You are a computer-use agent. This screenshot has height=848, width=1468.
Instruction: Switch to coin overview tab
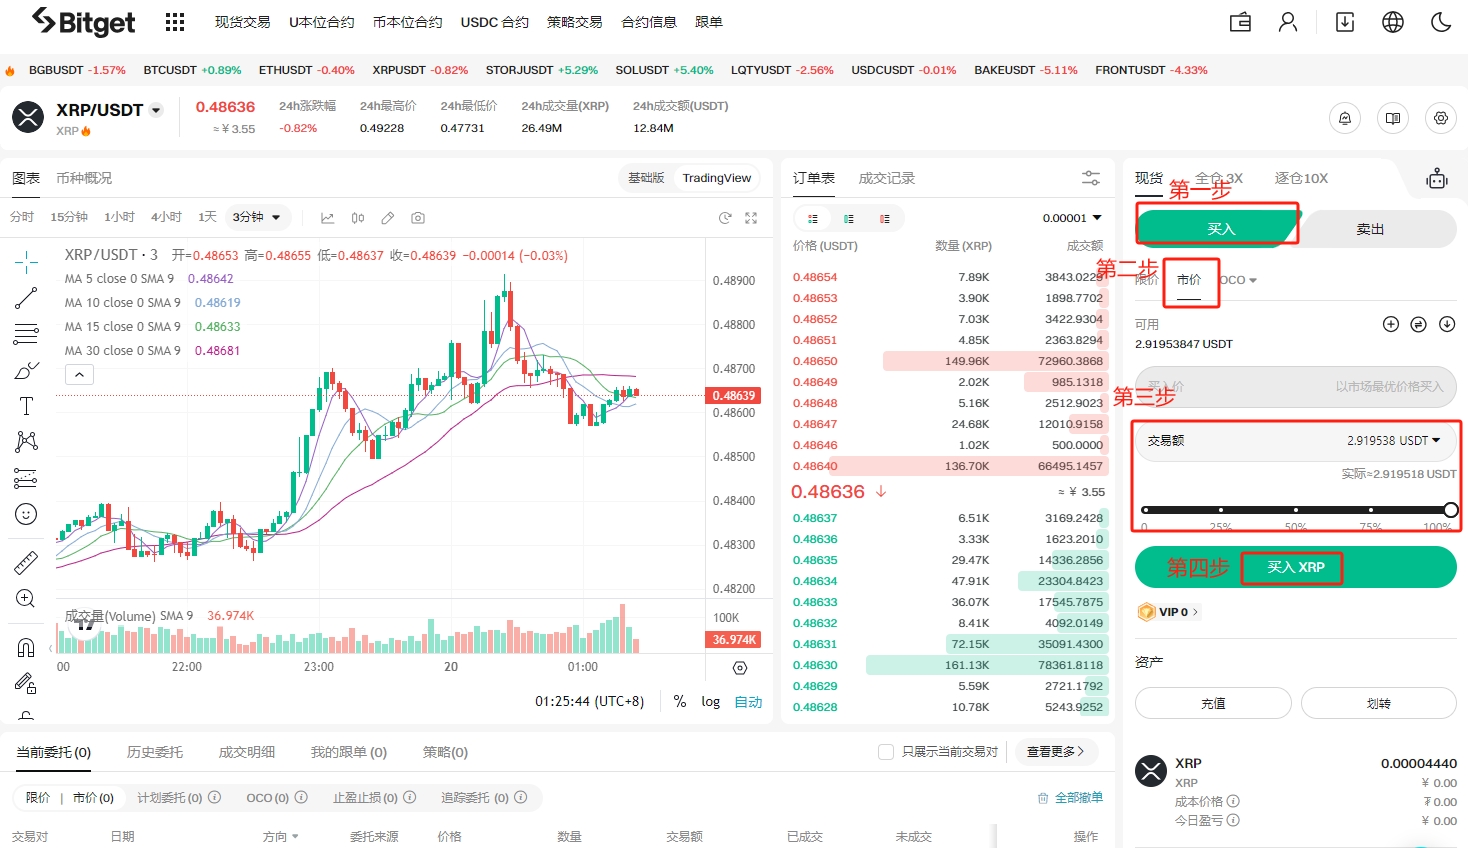pyautogui.click(x=84, y=178)
